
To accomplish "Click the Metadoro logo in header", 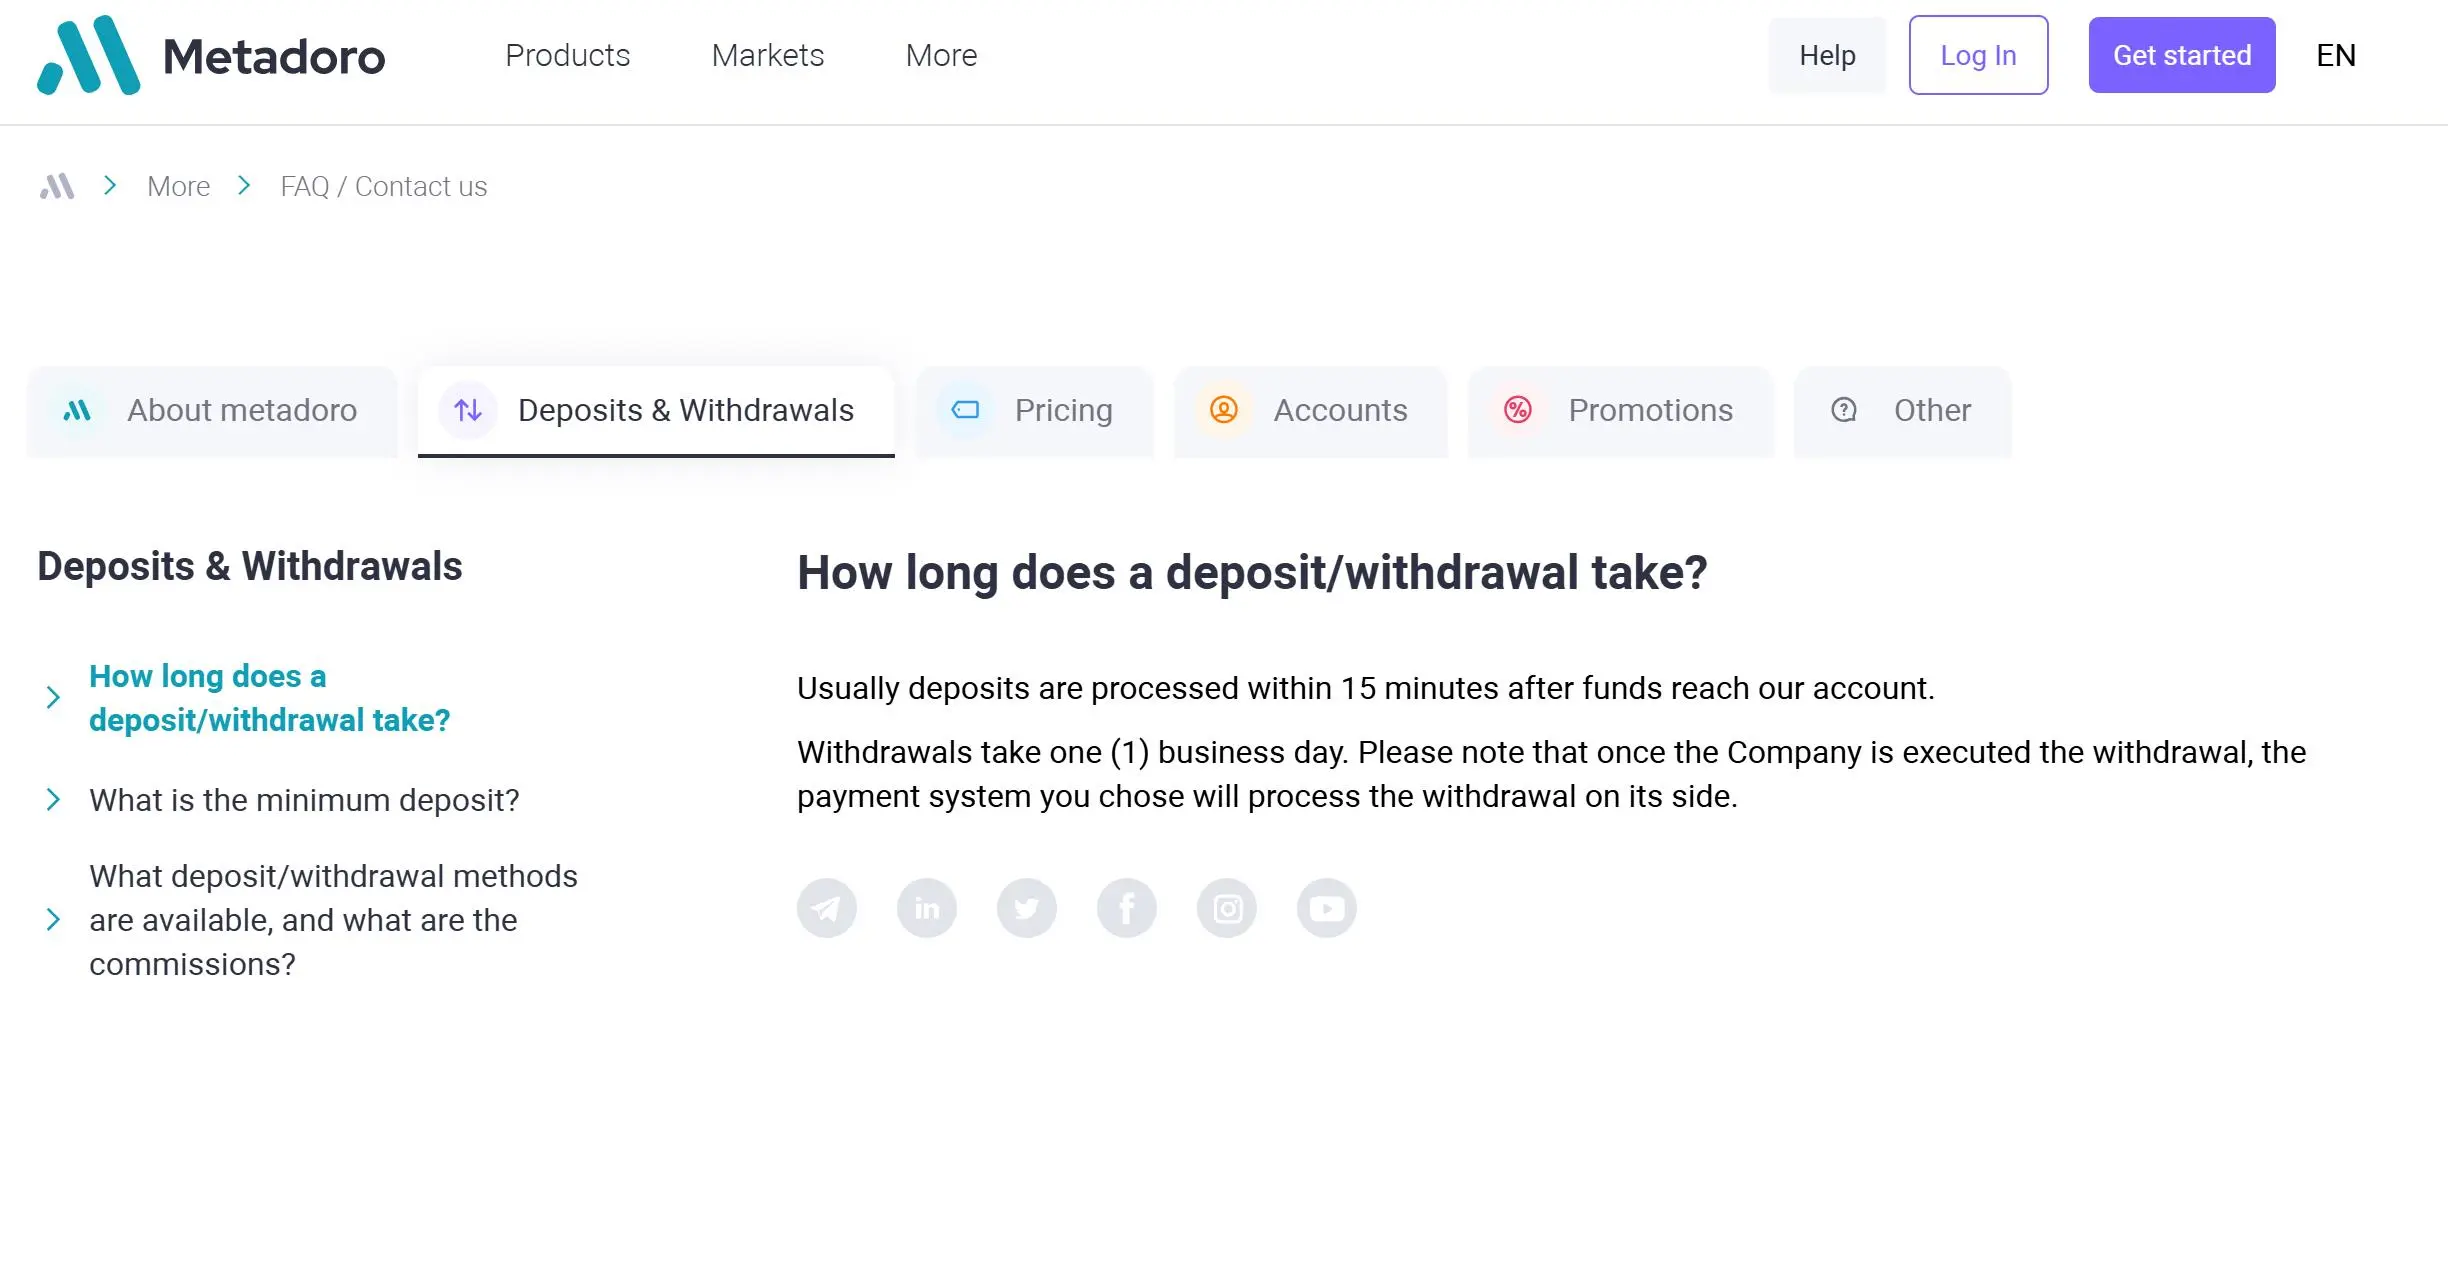I will pyautogui.click(x=211, y=55).
